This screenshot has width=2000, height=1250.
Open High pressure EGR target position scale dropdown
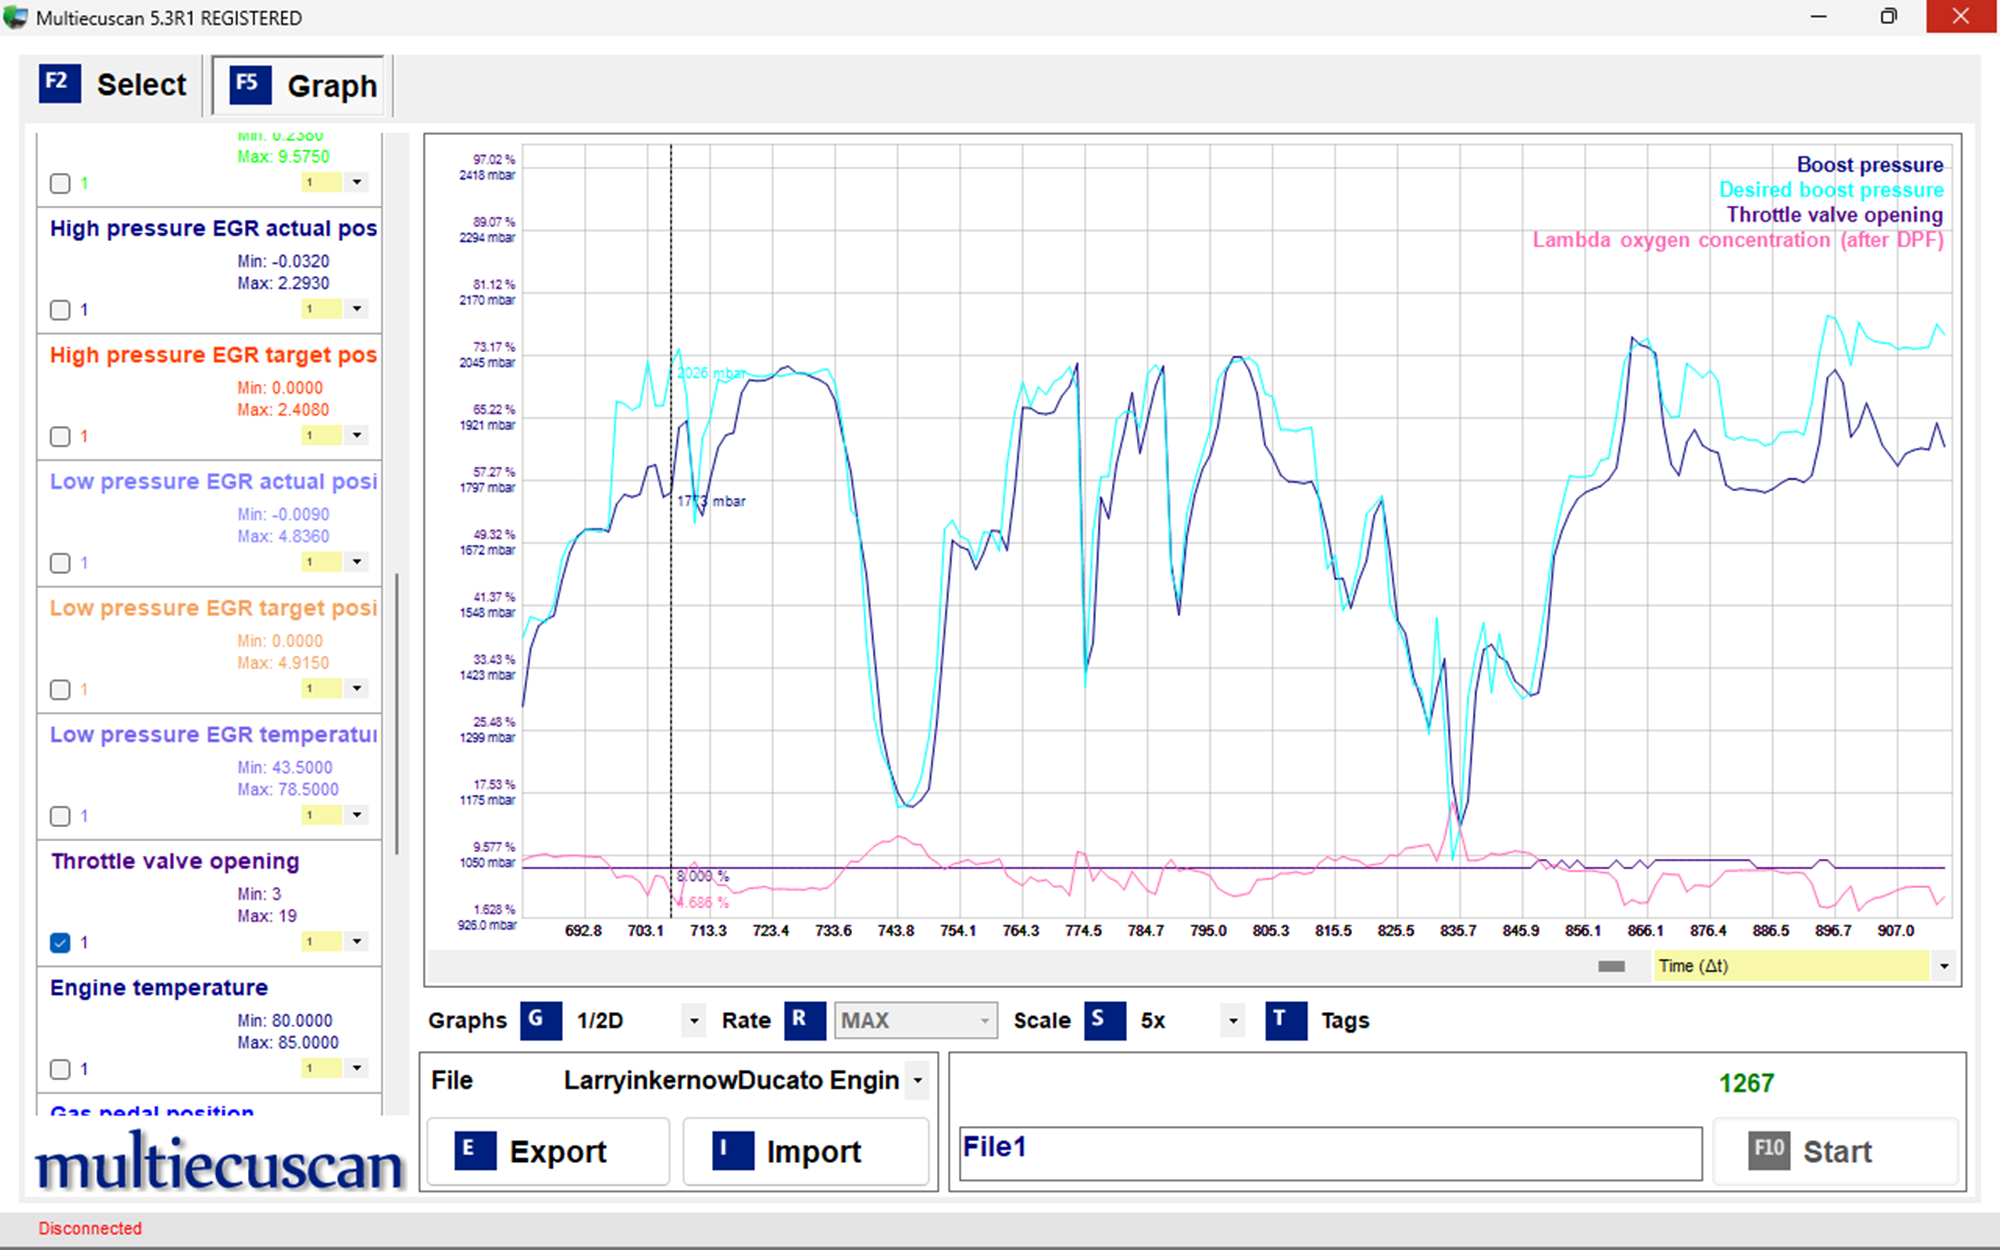point(357,435)
